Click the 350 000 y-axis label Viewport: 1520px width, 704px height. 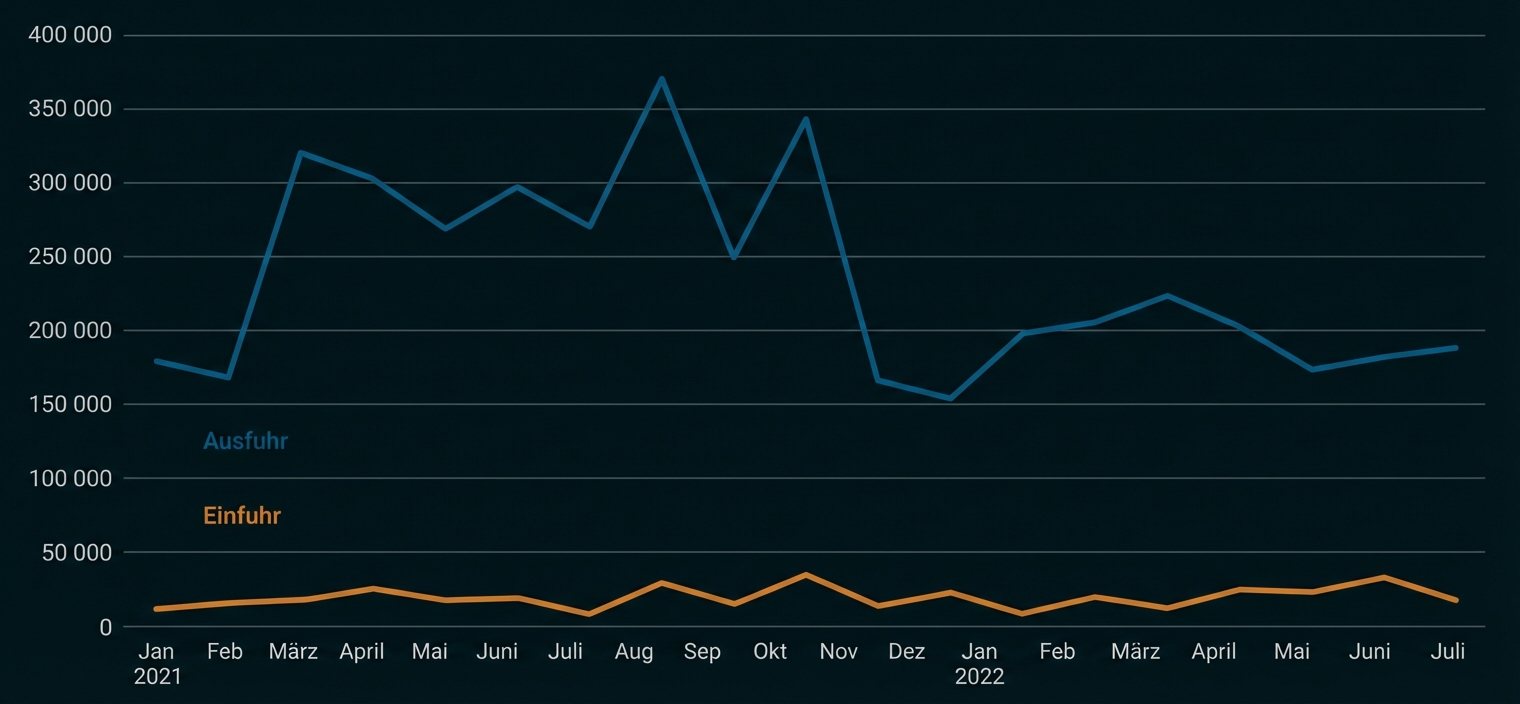click(70, 109)
